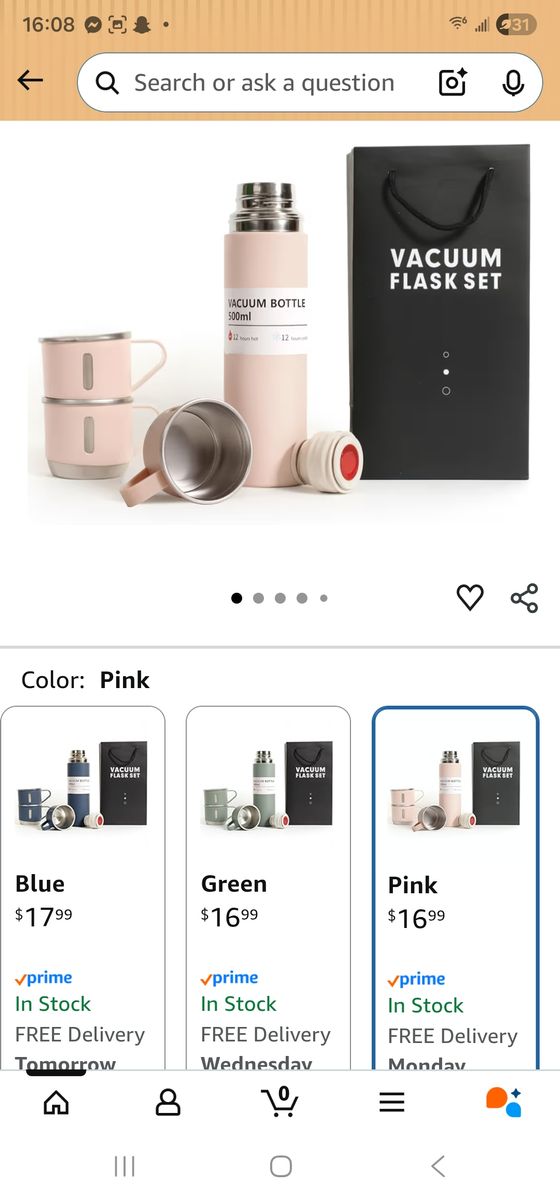Tap the Android system home button
The height and width of the screenshot is (1200, 560).
tap(281, 1166)
